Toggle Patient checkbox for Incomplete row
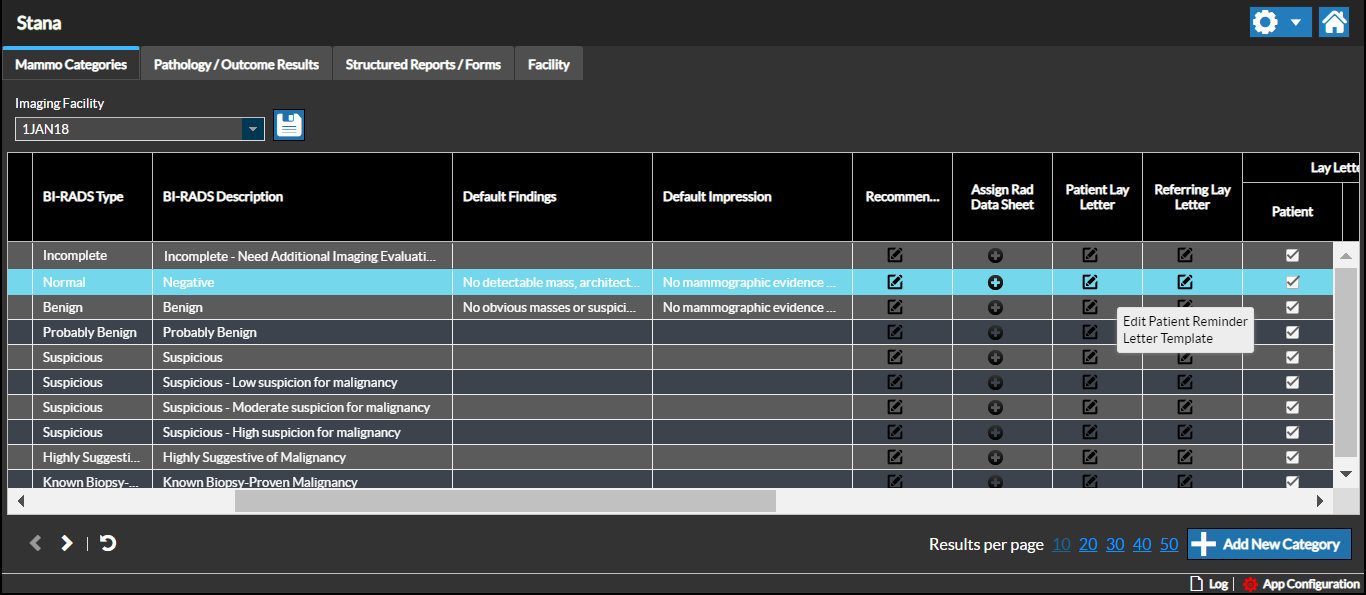This screenshot has width=1366, height=595. coord(1292,255)
